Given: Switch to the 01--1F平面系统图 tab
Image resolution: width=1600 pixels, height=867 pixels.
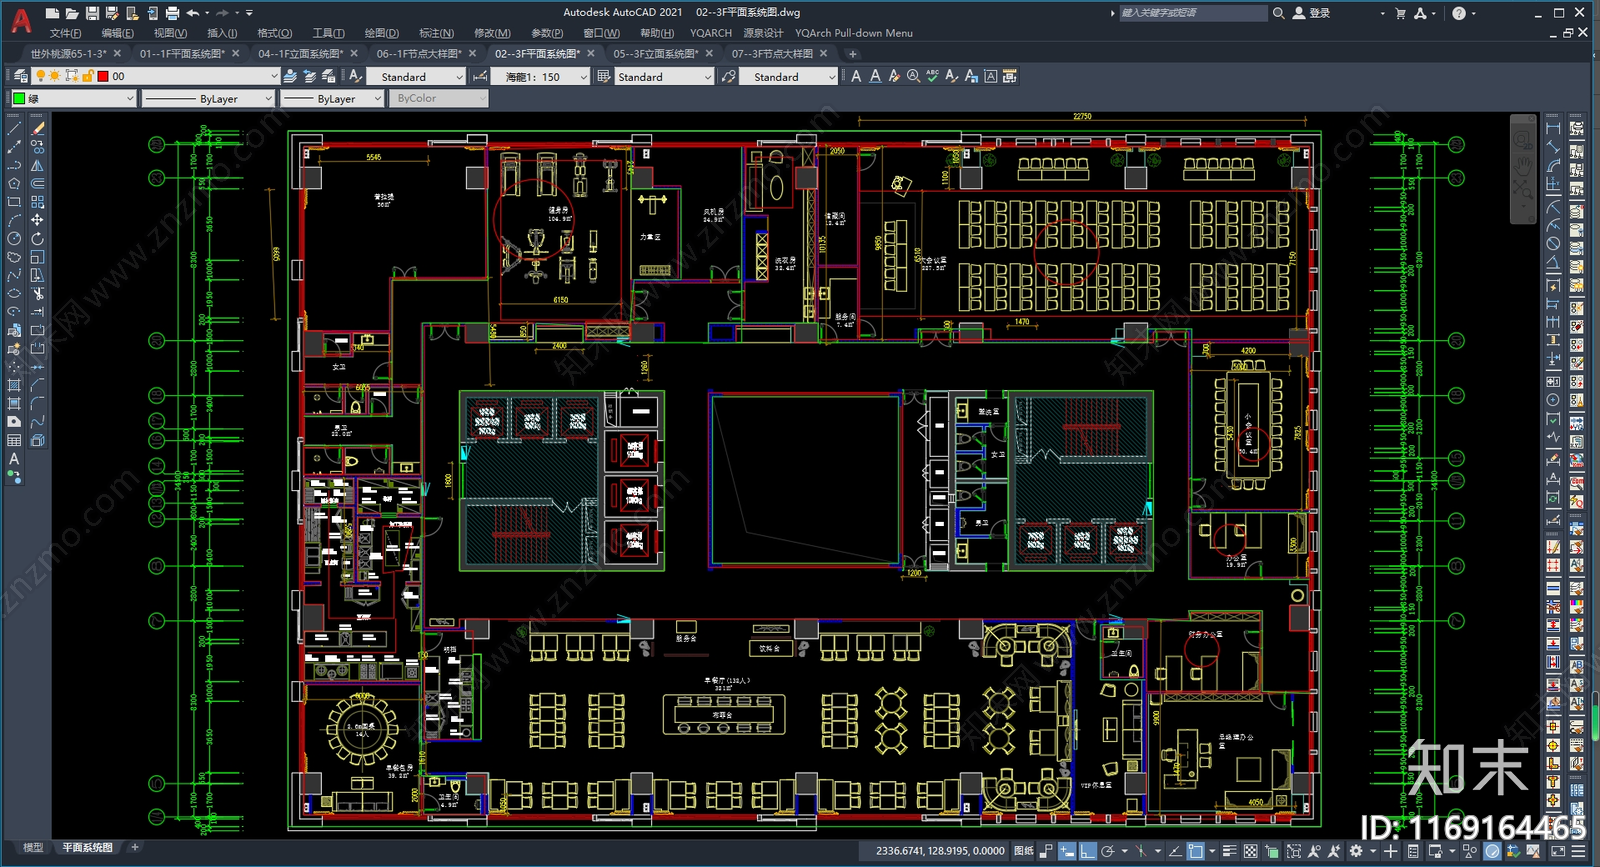Looking at the screenshot, I should [182, 54].
